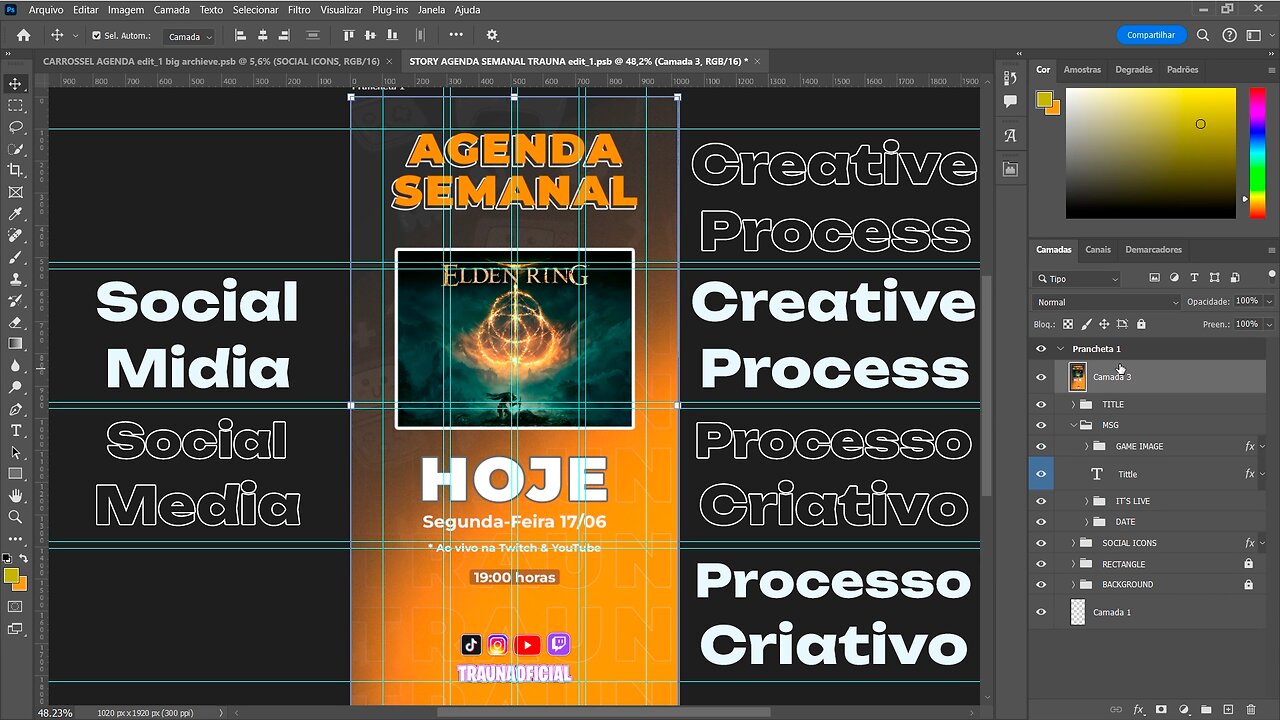Image resolution: width=1280 pixels, height=720 pixels.
Task: Select the Eyedropper tool
Action: tap(15, 214)
